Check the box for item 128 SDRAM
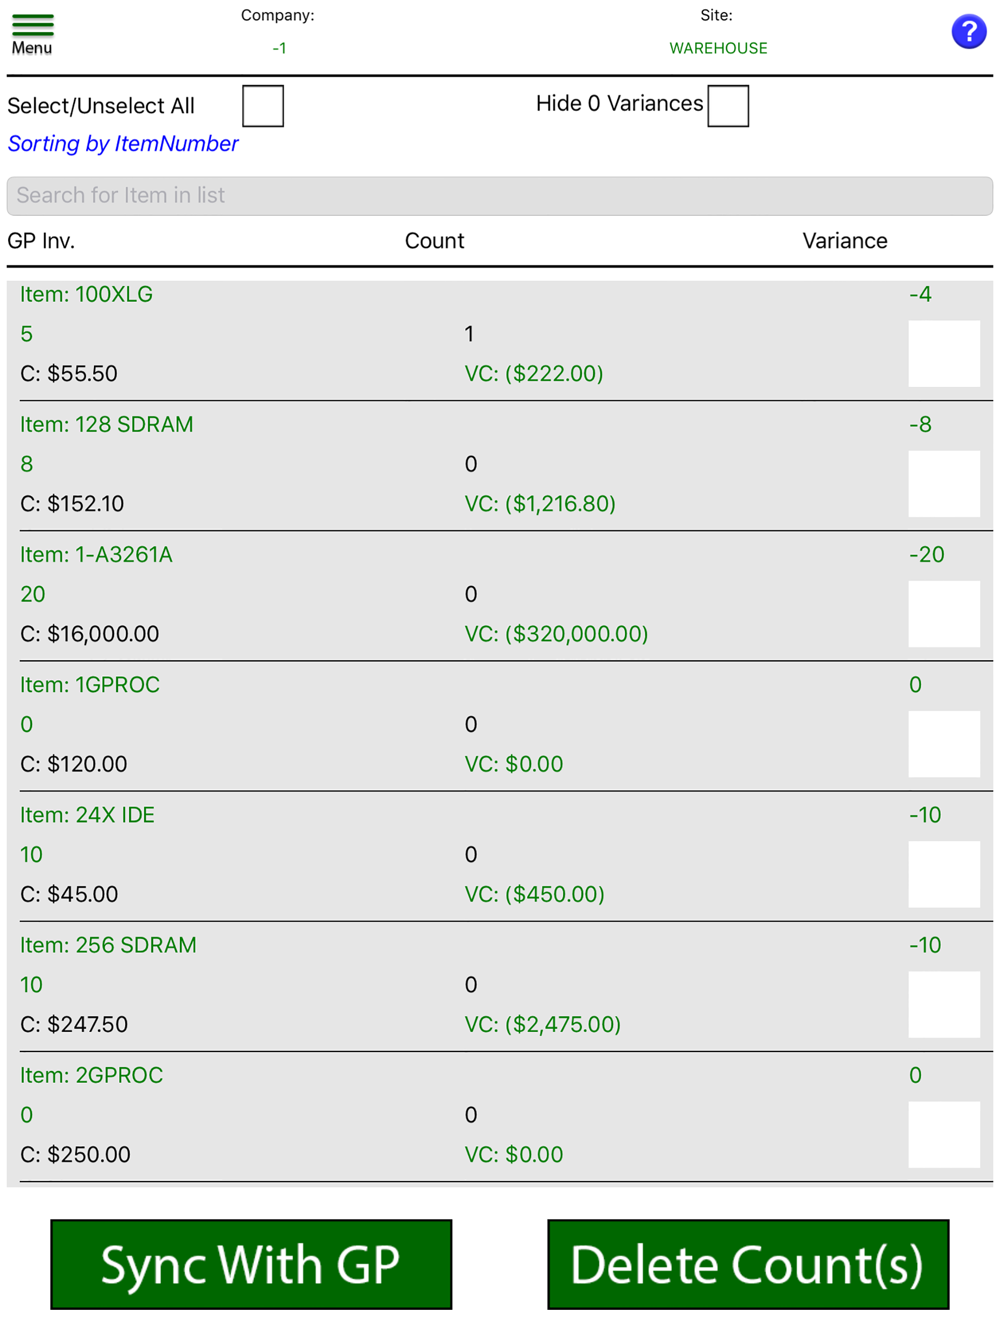The width and height of the screenshot is (1000, 1334). [943, 484]
